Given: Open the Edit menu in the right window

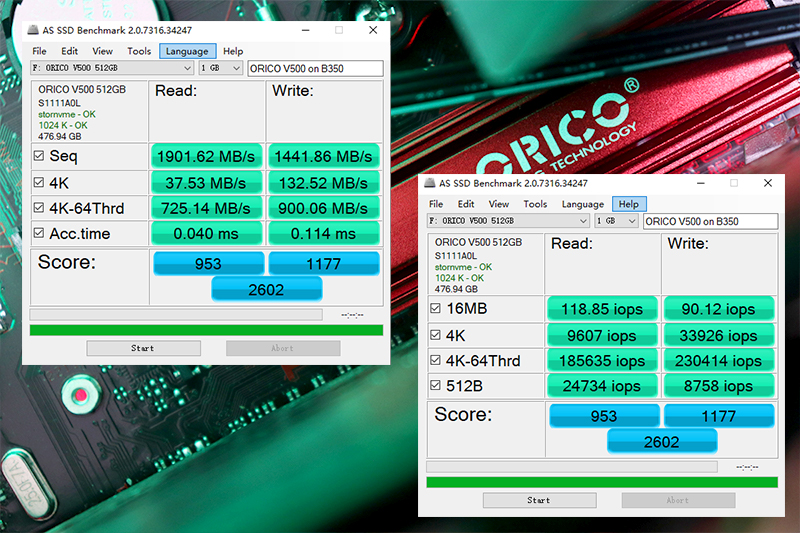Looking at the screenshot, I should pos(466,204).
